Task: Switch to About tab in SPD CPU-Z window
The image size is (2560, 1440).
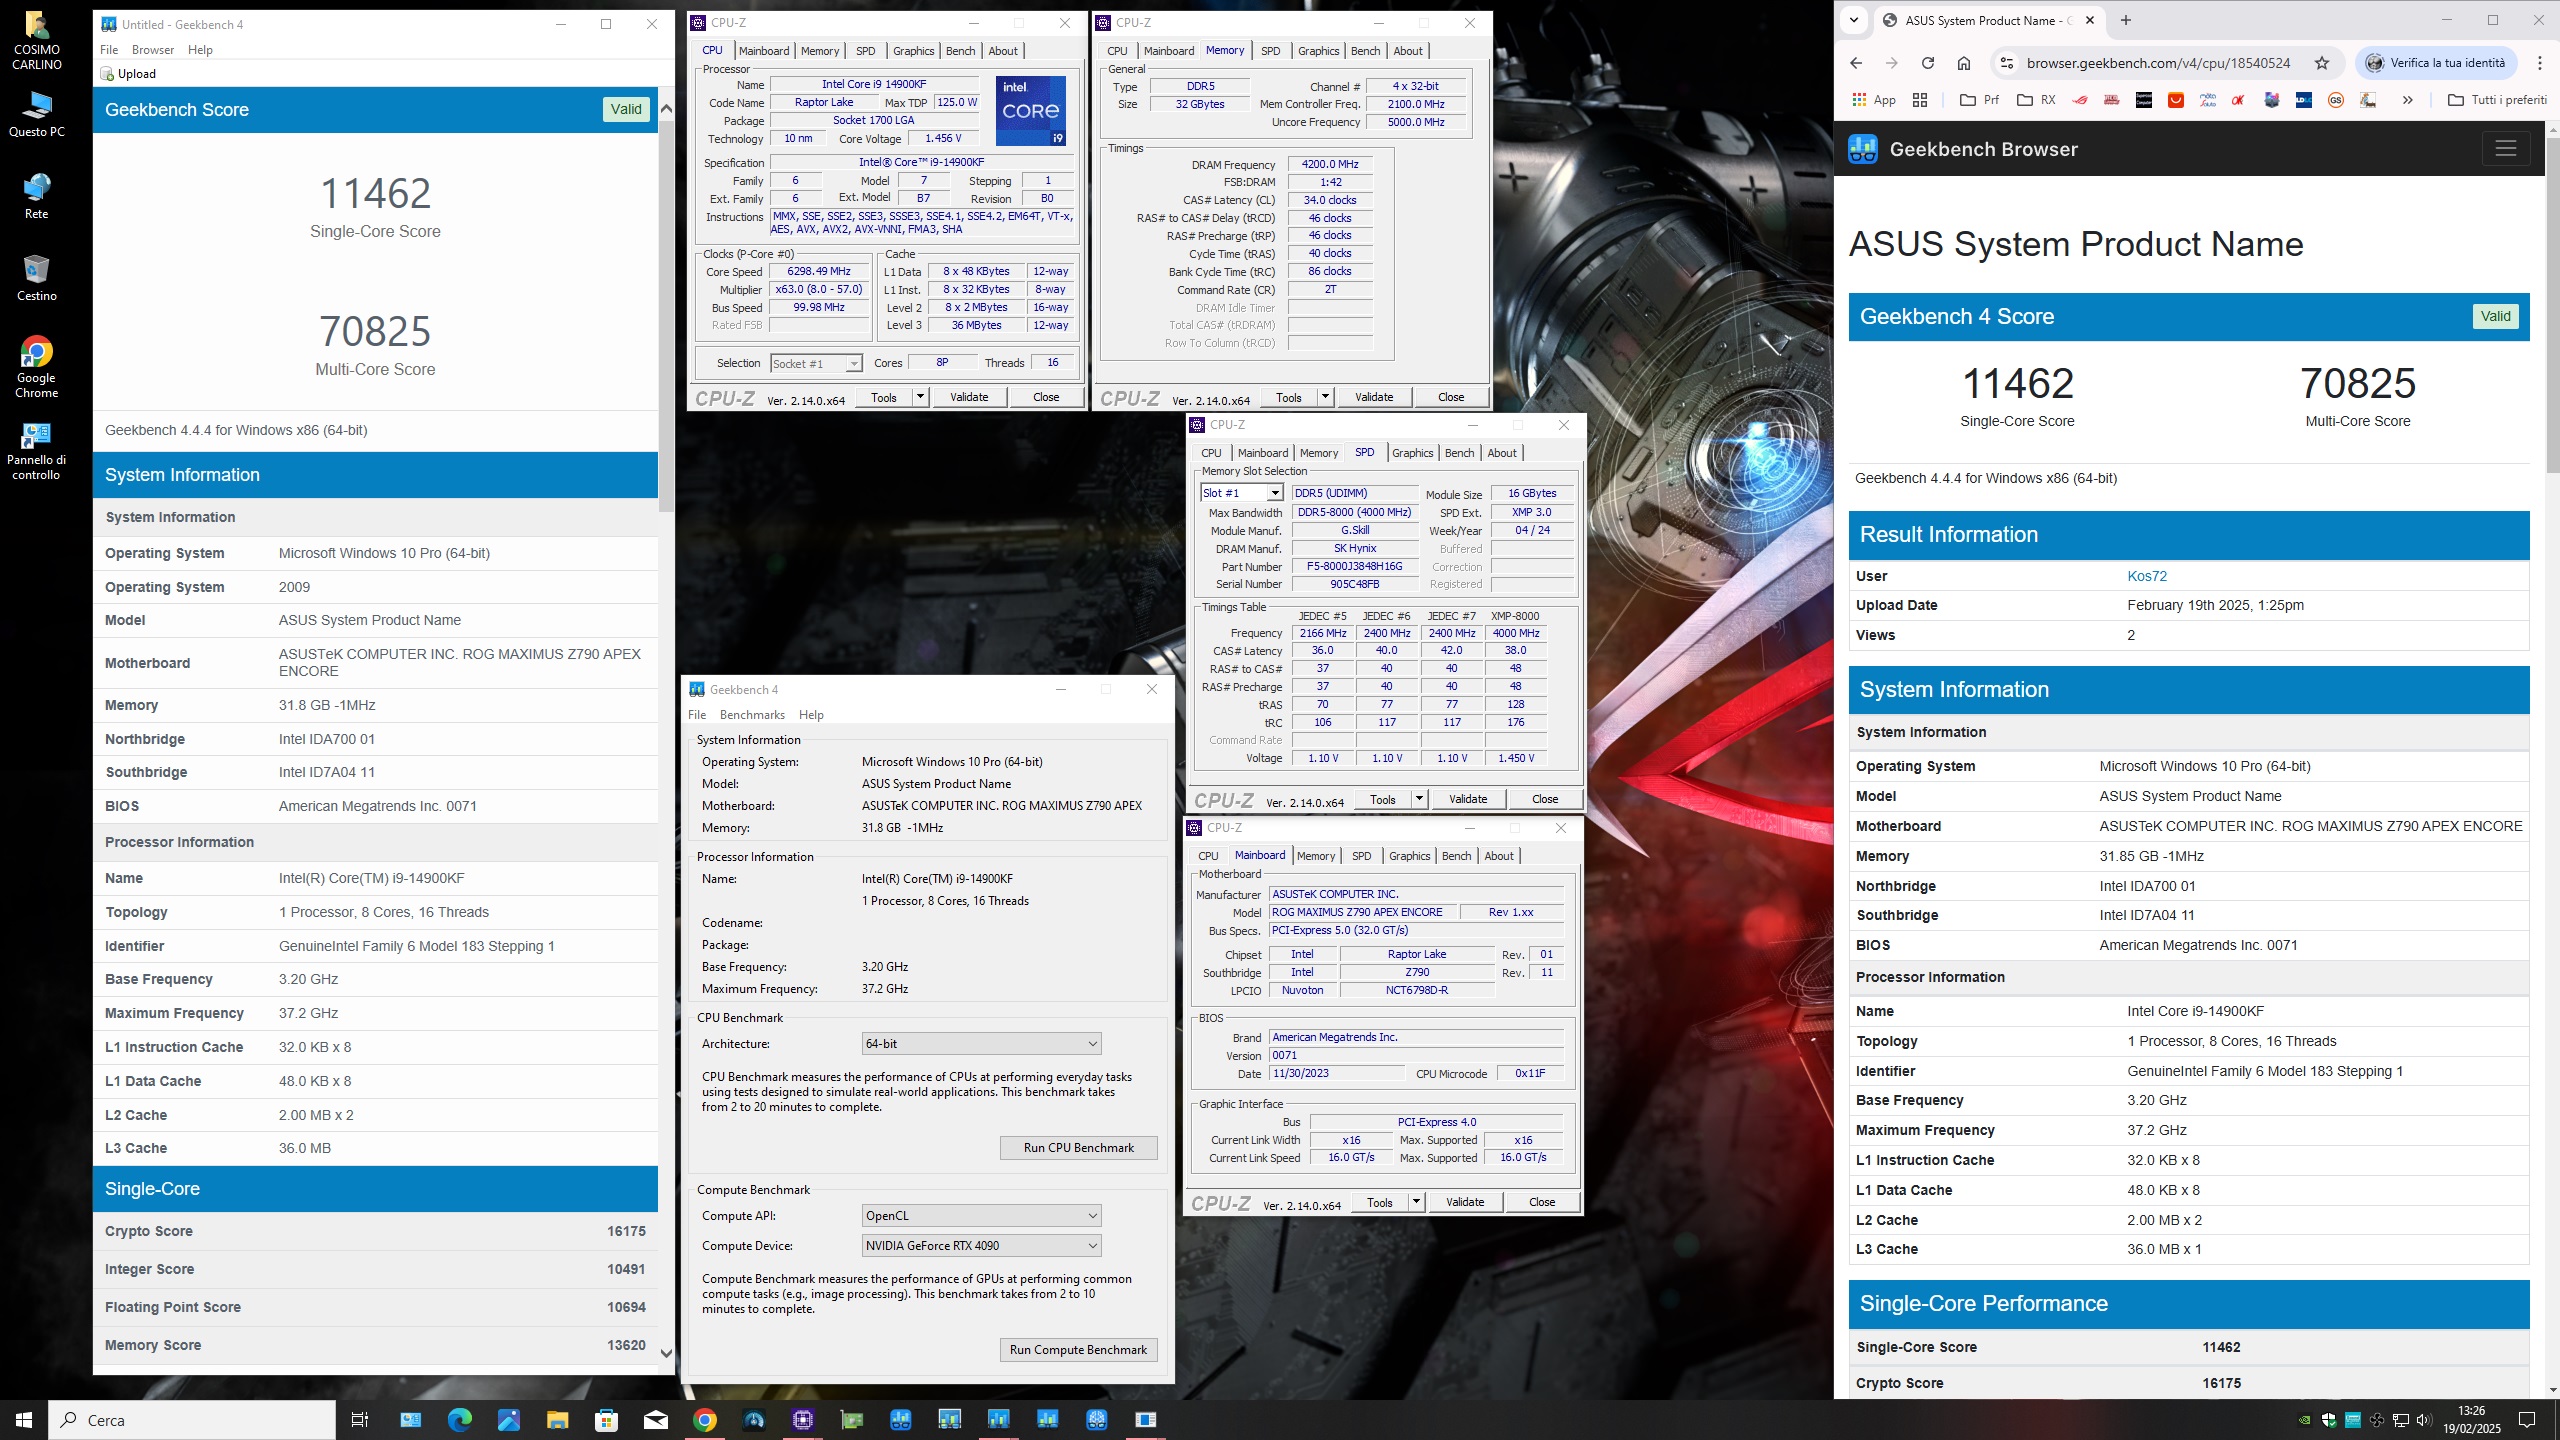Action: click(x=1502, y=453)
